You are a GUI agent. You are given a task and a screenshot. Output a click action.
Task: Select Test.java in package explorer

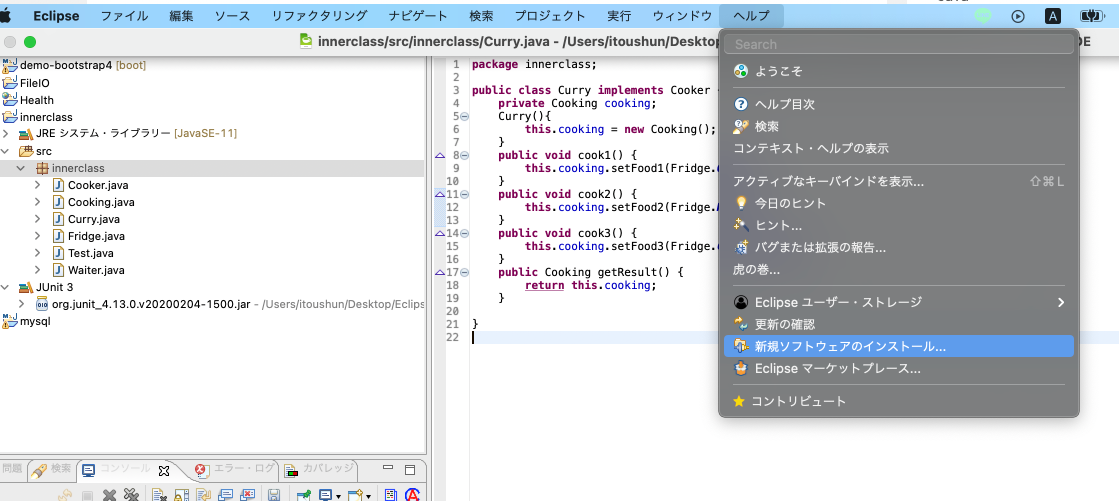pos(91,253)
